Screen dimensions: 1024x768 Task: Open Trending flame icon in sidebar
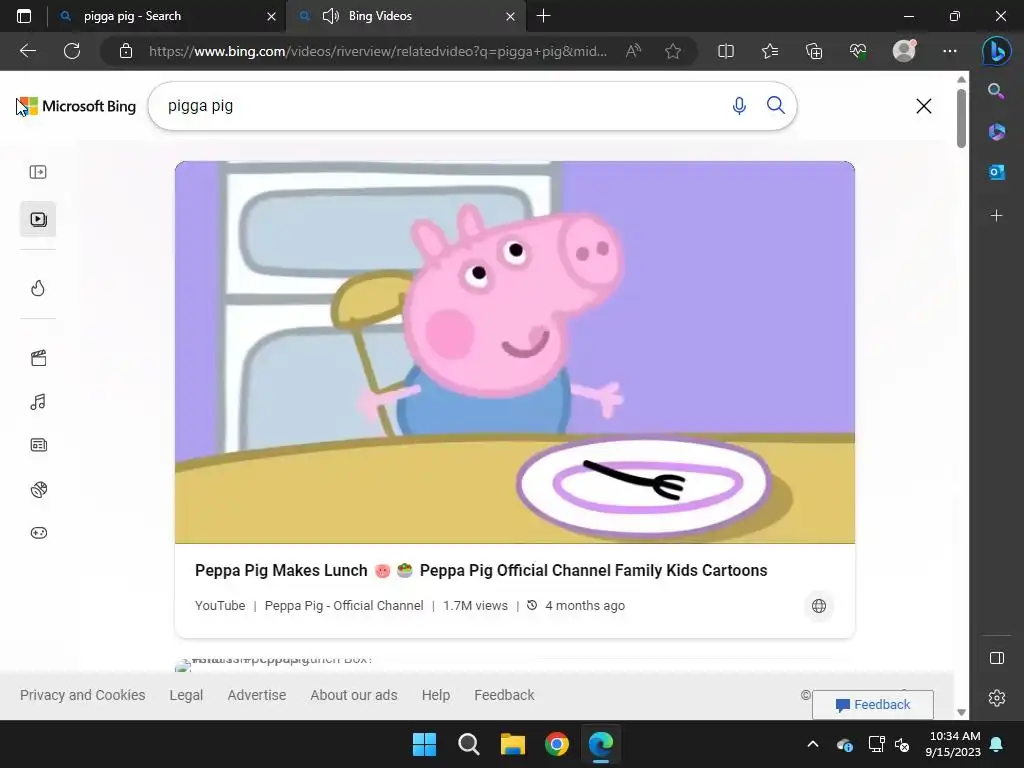click(38, 288)
